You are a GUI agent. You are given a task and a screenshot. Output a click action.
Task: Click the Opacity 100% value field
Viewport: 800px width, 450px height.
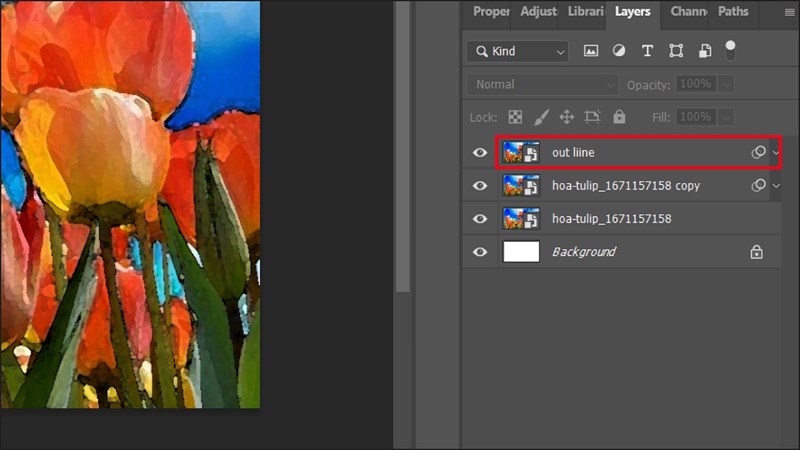(696, 84)
